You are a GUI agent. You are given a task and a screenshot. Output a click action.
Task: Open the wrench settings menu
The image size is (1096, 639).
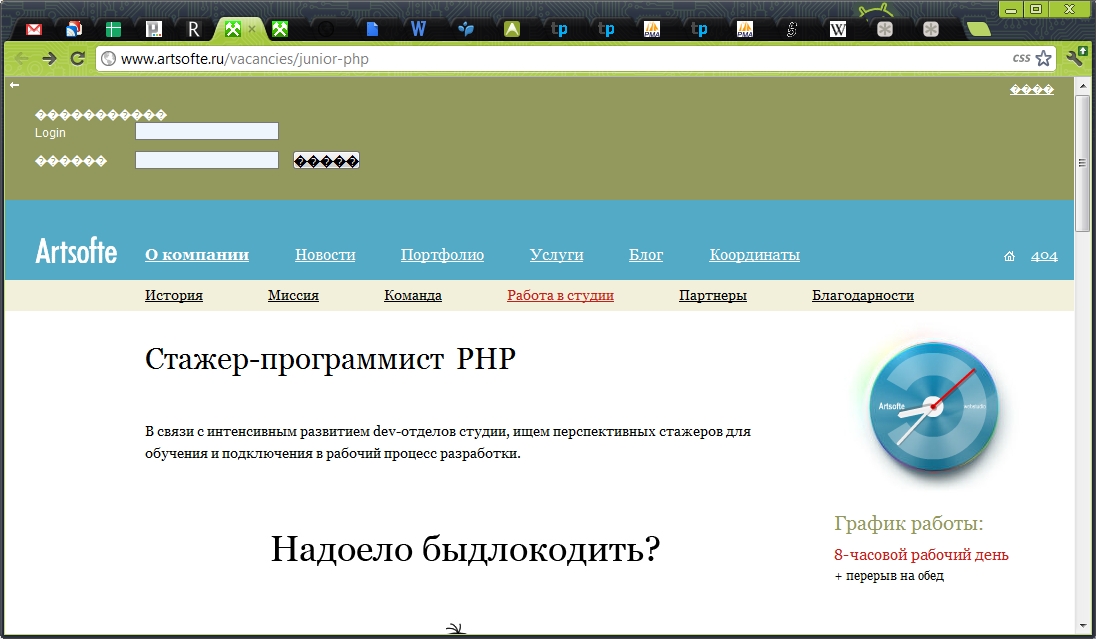pyautogui.click(x=1076, y=57)
